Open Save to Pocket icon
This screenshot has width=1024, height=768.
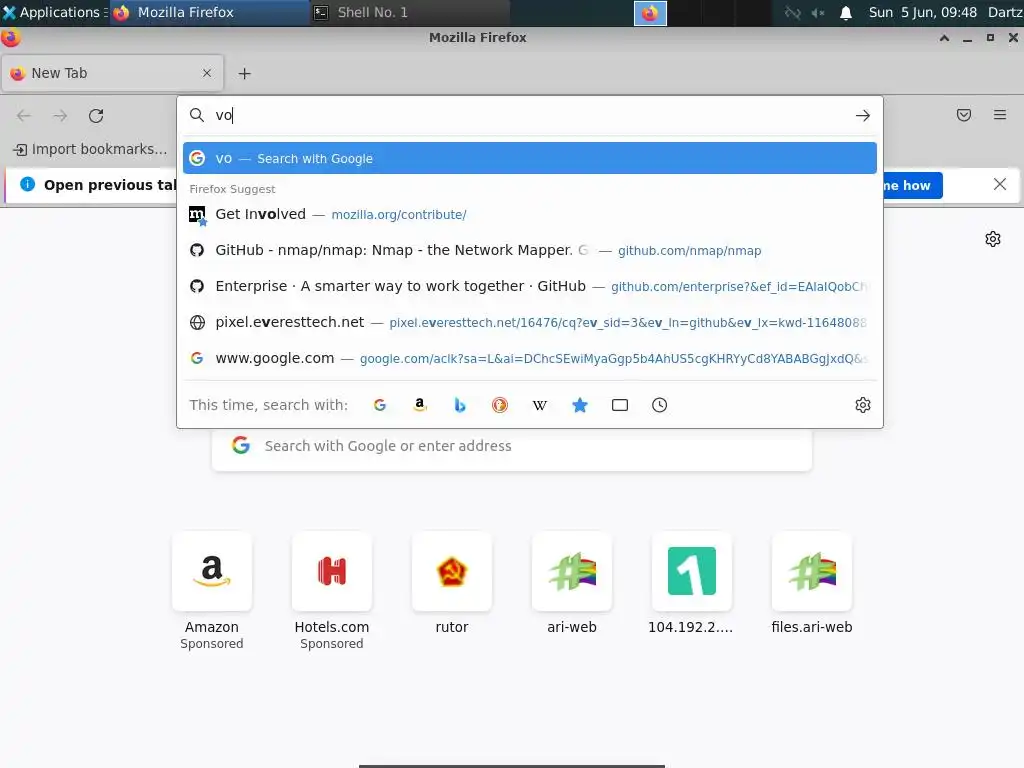(964, 116)
